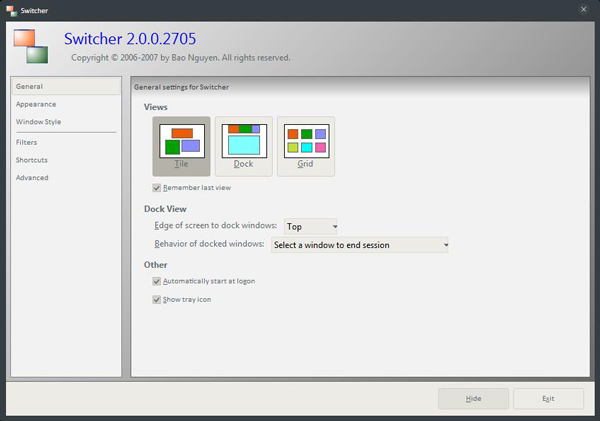
Task: Click 'Behavior of docked windows' label
Action: click(209, 244)
